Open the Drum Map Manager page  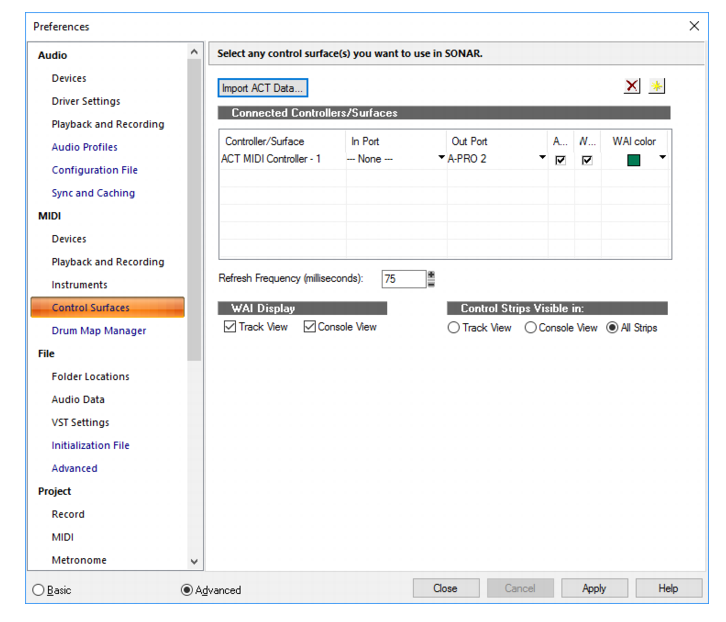[99, 331]
